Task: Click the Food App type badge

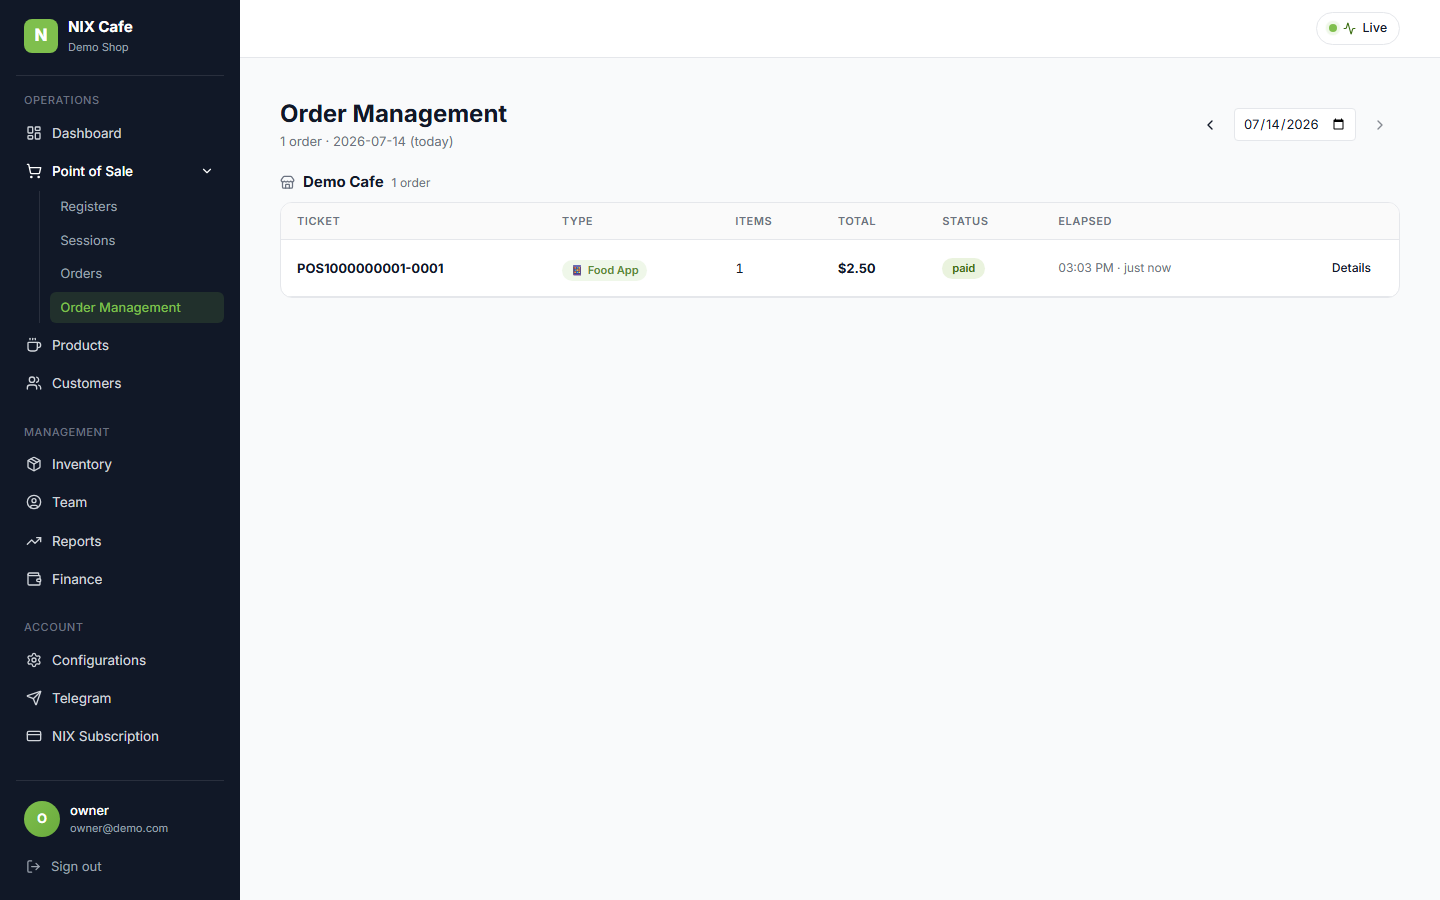Action: (604, 270)
